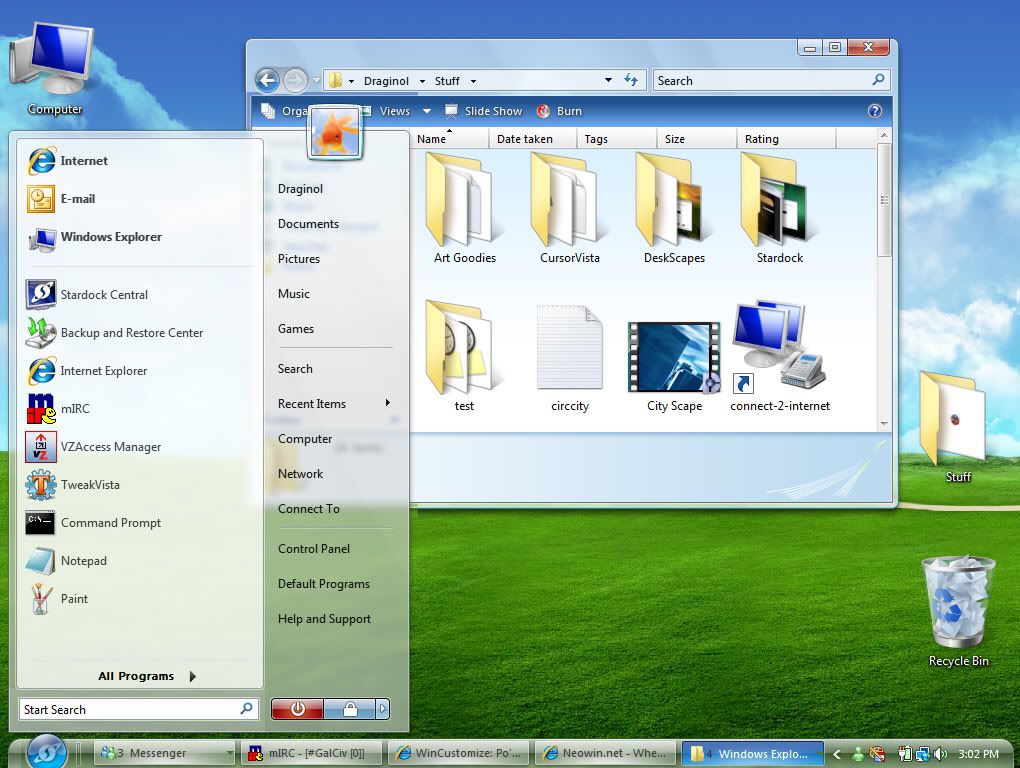Open Network from Start menu

click(x=300, y=474)
